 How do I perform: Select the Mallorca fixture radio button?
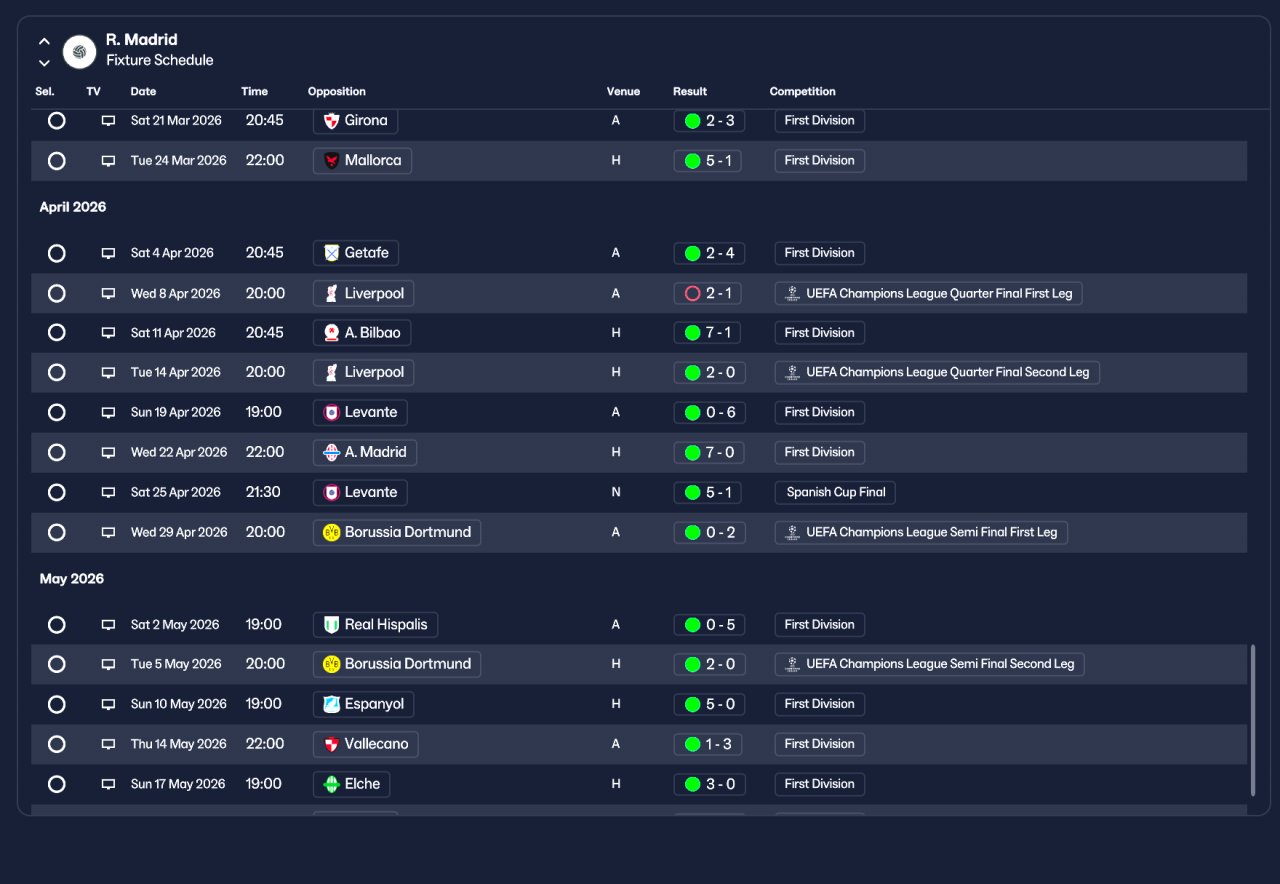(x=57, y=161)
